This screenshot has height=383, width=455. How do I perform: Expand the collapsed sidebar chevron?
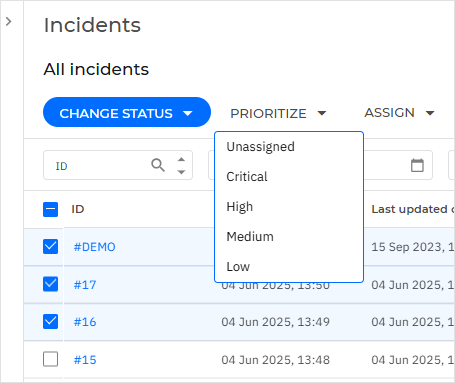click(x=9, y=22)
